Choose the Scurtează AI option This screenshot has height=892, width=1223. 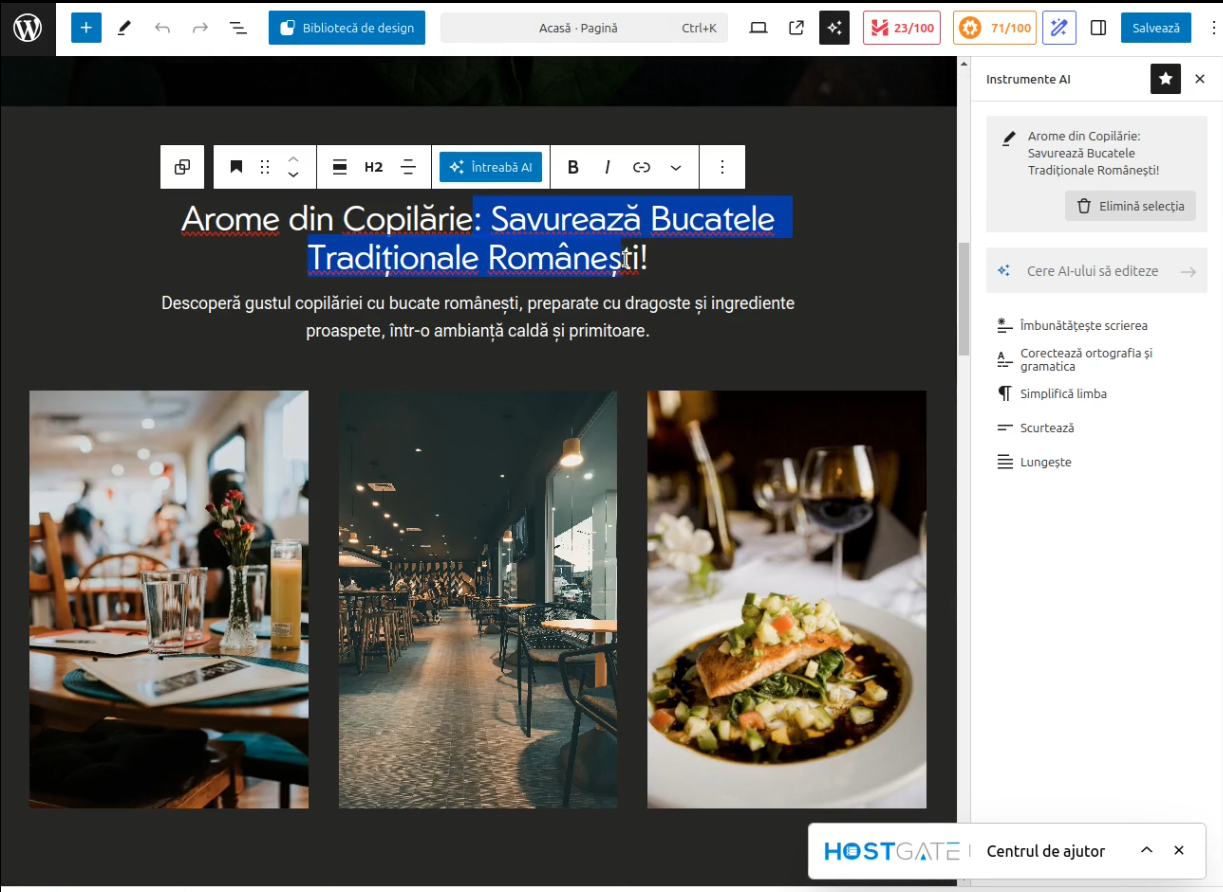pyautogui.click(x=1047, y=428)
